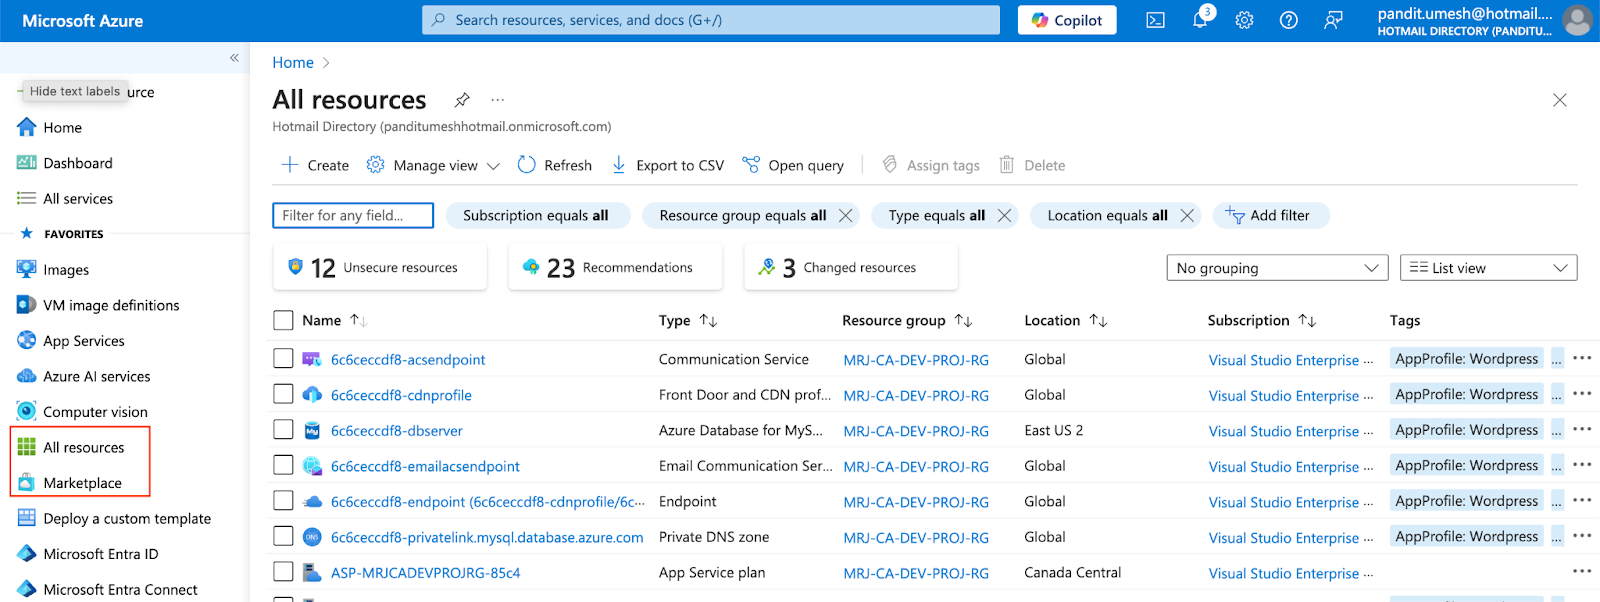The image size is (1600, 602).
Task: Click the Home icon in sidebar
Action: 27,127
